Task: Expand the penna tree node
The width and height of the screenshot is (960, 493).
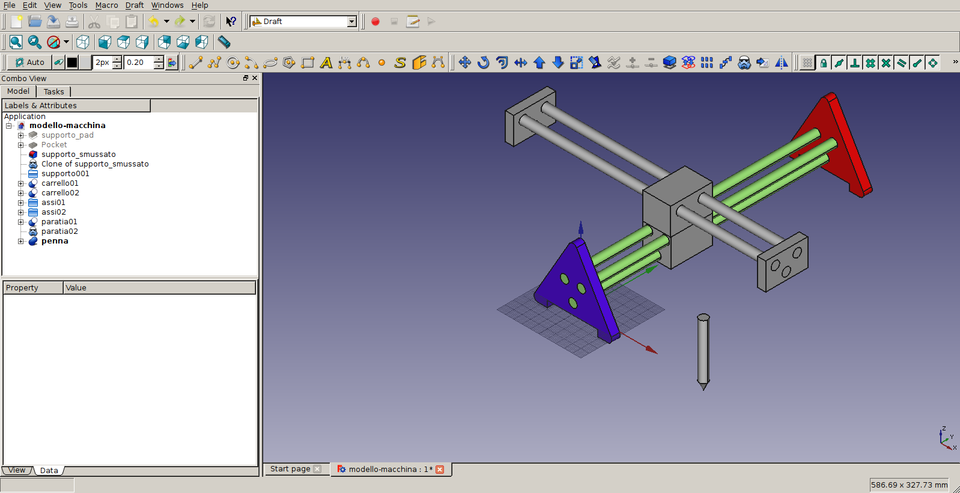Action: click(x=21, y=241)
